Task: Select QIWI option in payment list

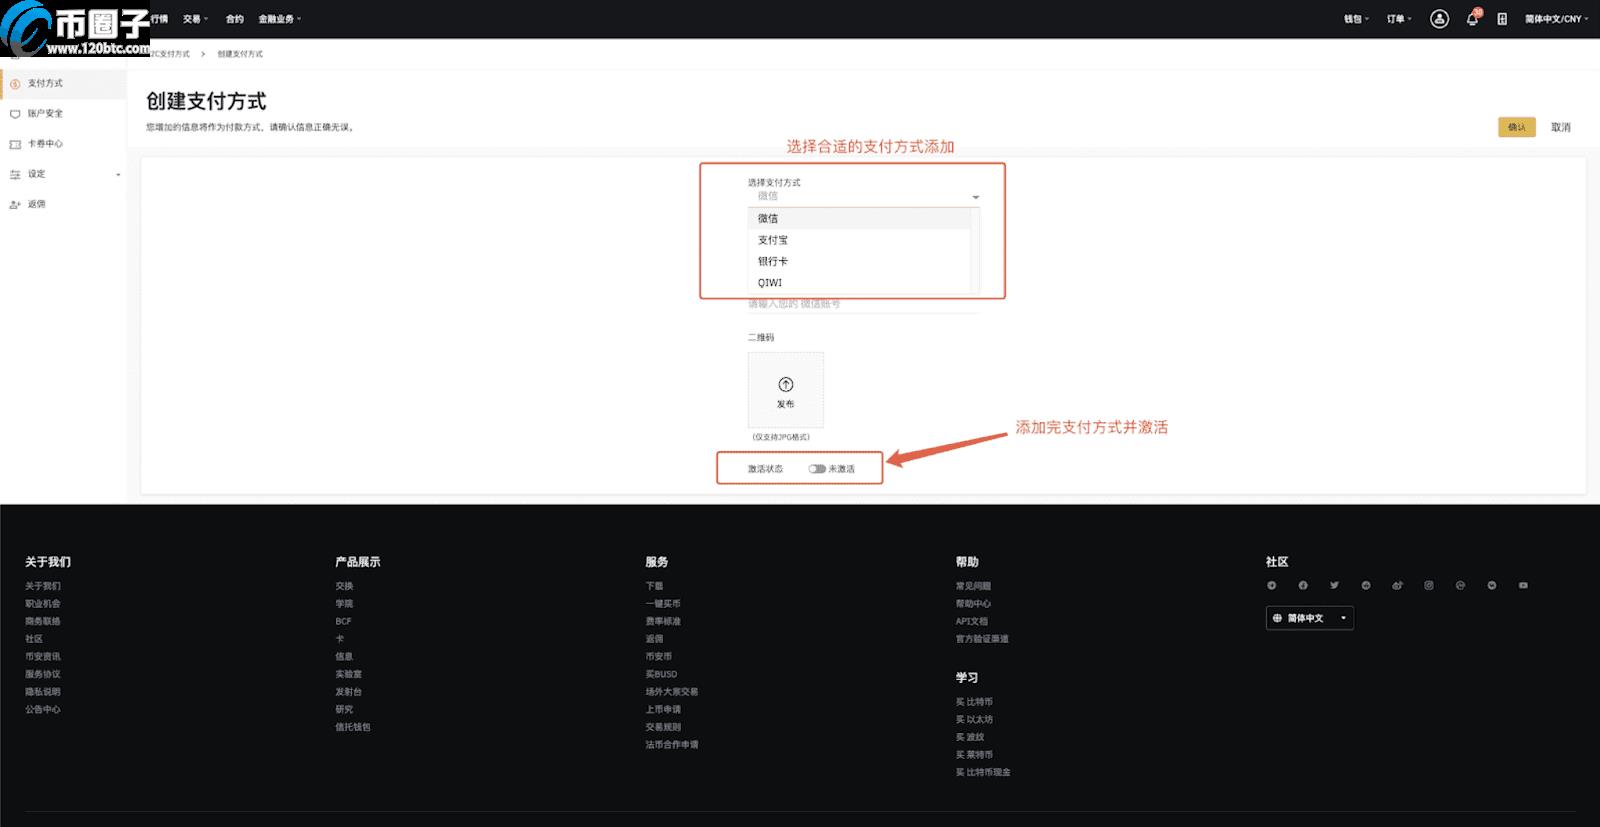Action: pos(859,283)
